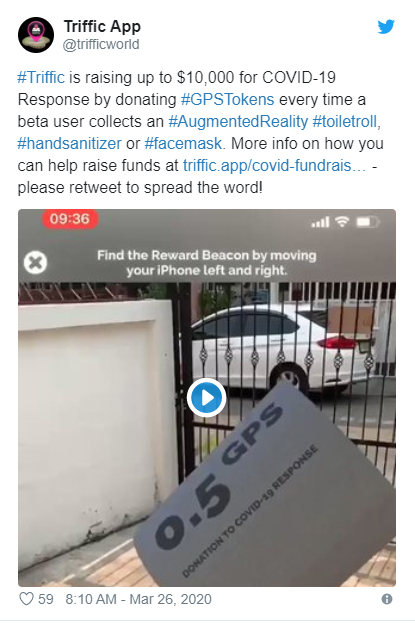Click the battery icon in video

point(368,222)
